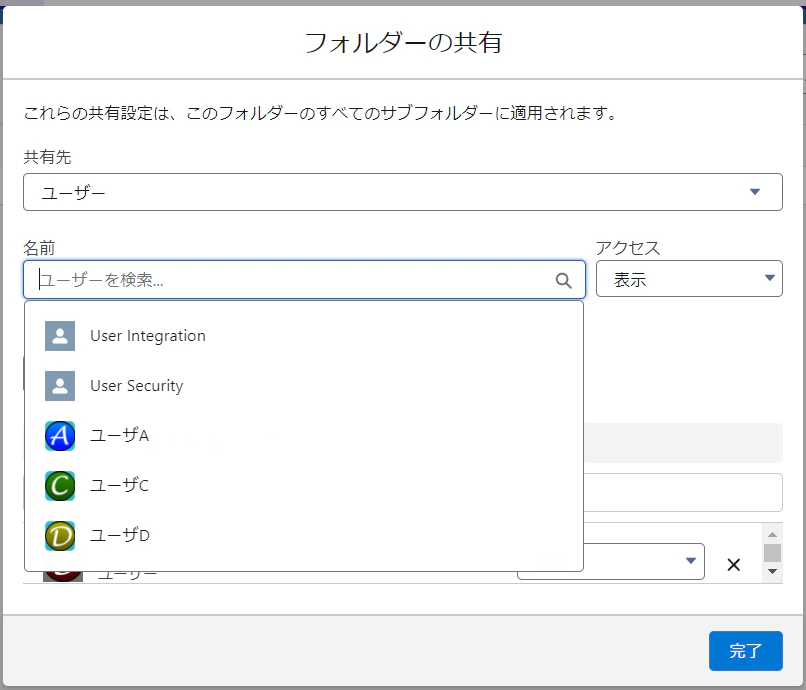
Task: Select User Integration avatar icon
Action: [x=60, y=336]
